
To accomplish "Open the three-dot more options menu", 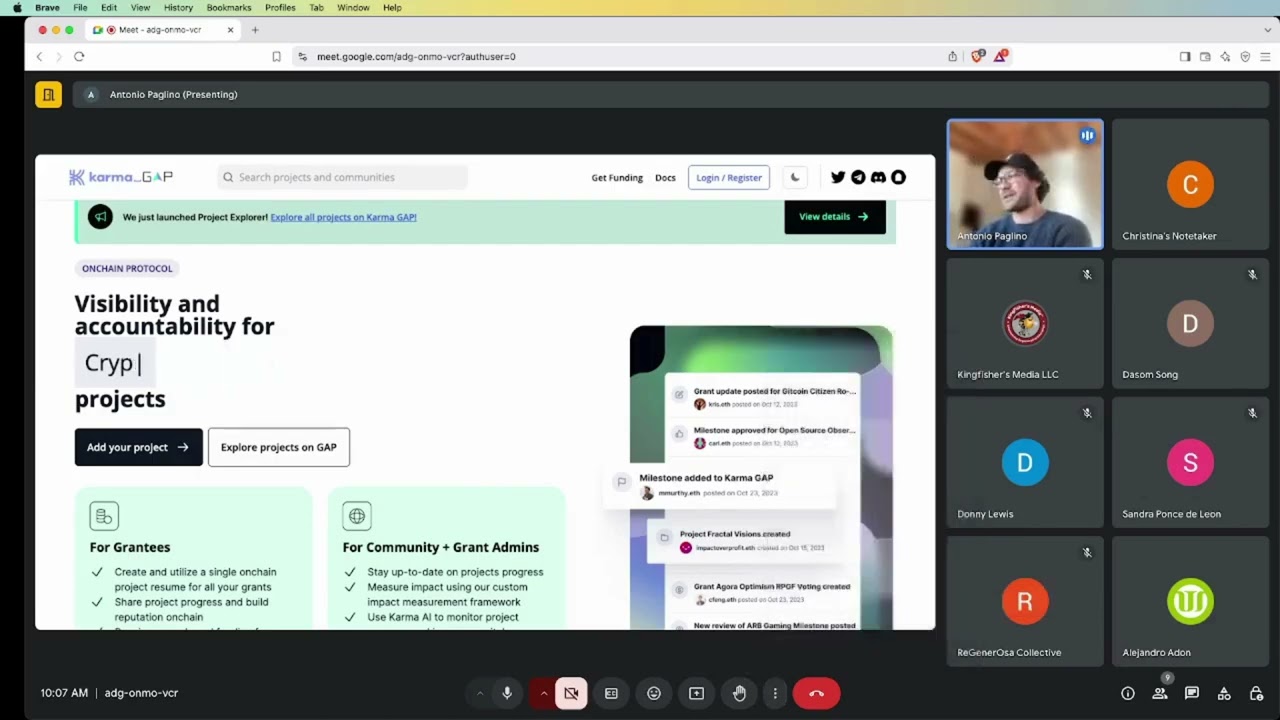I will pos(775,693).
